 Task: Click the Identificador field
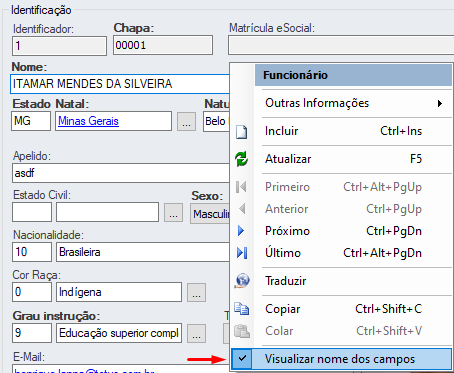pos(59,46)
